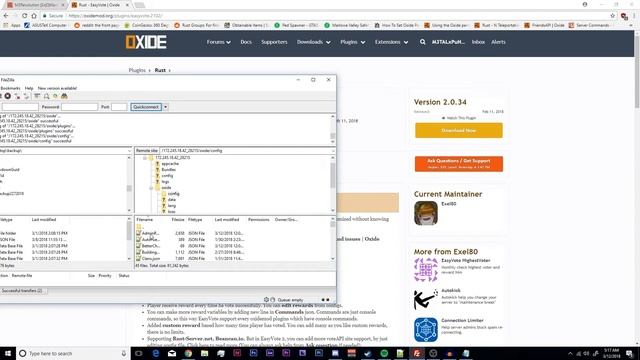The width and height of the screenshot is (640, 360).
Task: Click the binoculars file search icon
Action: (64, 96)
